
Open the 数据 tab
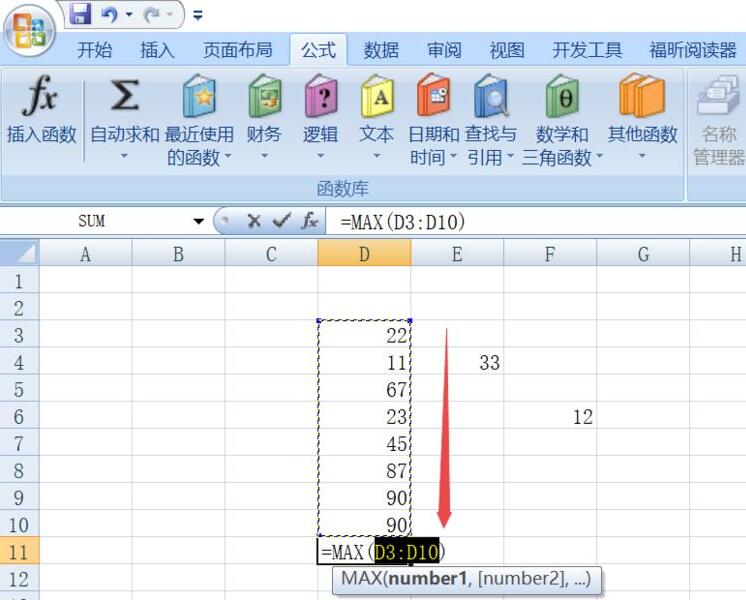pos(381,49)
